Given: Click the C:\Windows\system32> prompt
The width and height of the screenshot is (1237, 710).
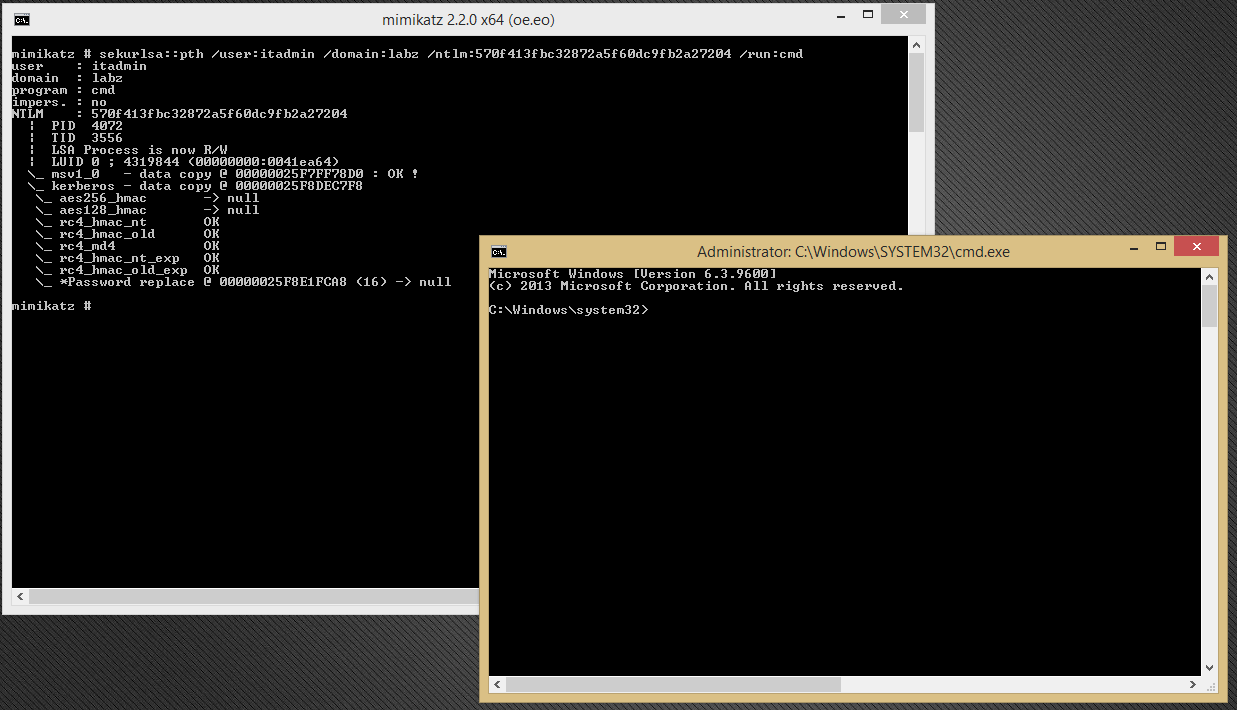Looking at the screenshot, I should [x=568, y=310].
